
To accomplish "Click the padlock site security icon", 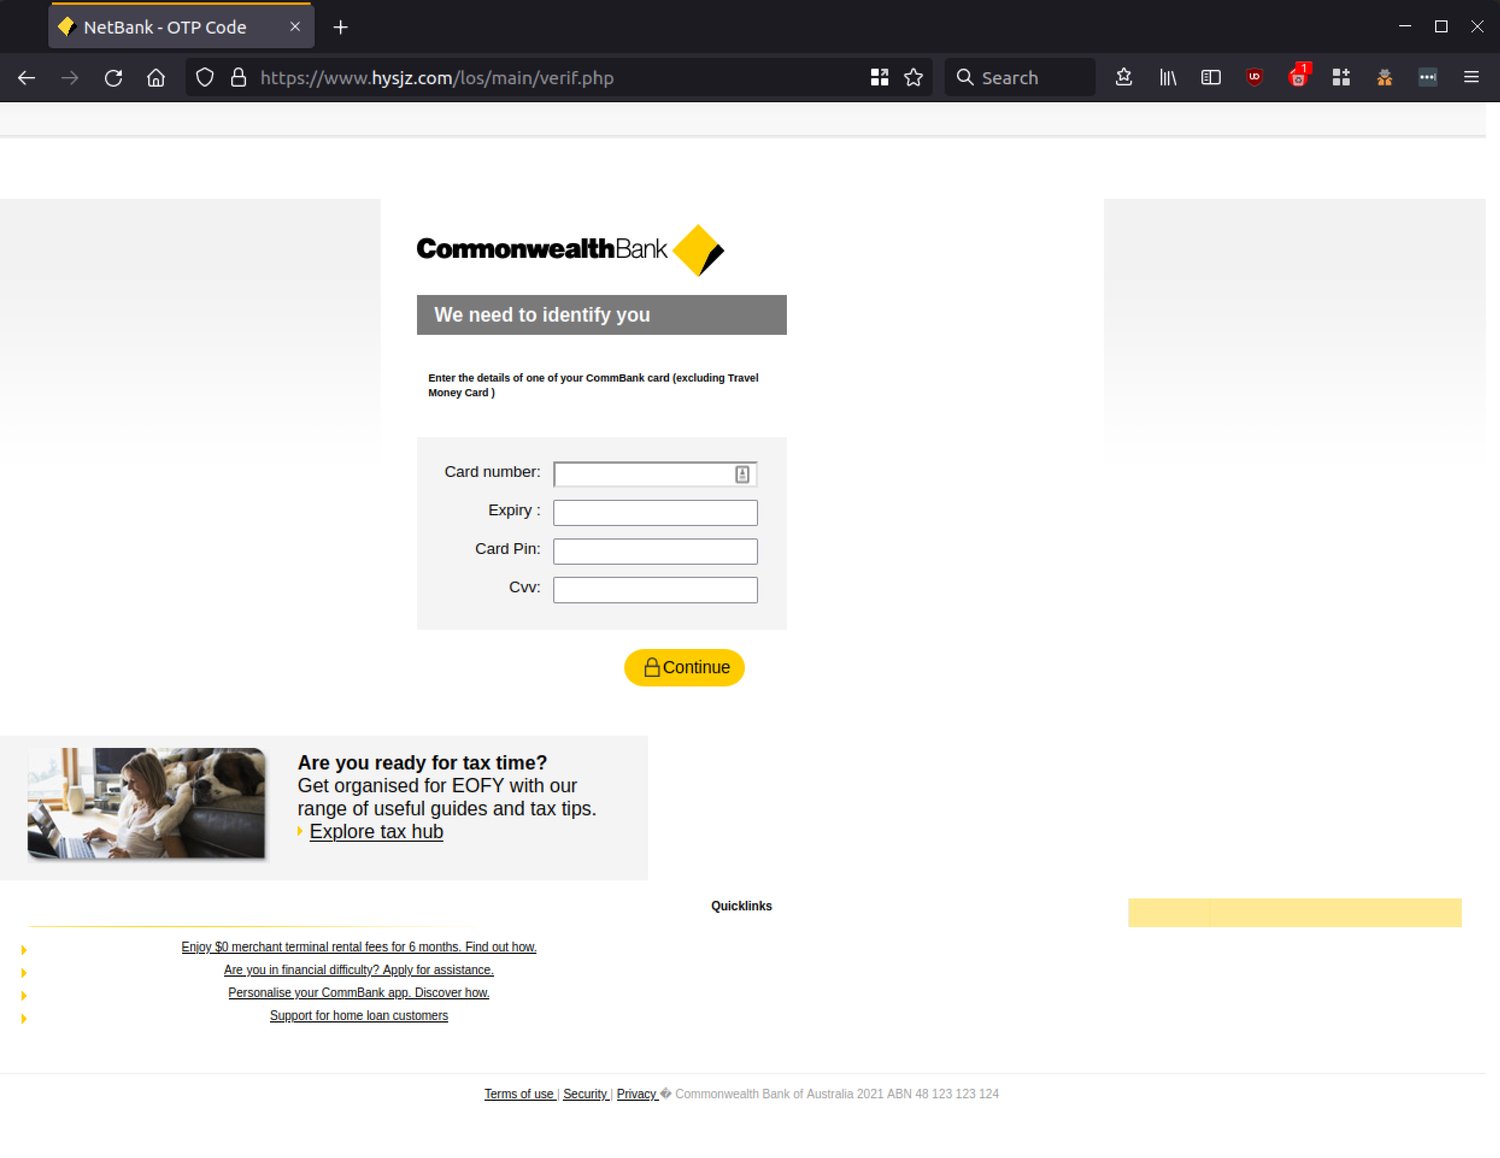I will (x=238, y=77).
